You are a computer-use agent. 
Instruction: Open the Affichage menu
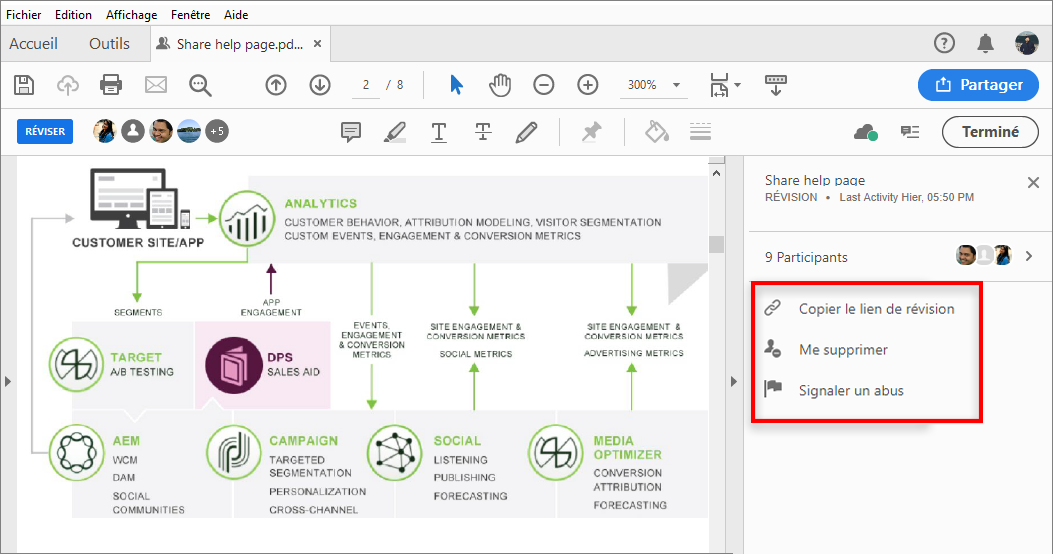[132, 14]
